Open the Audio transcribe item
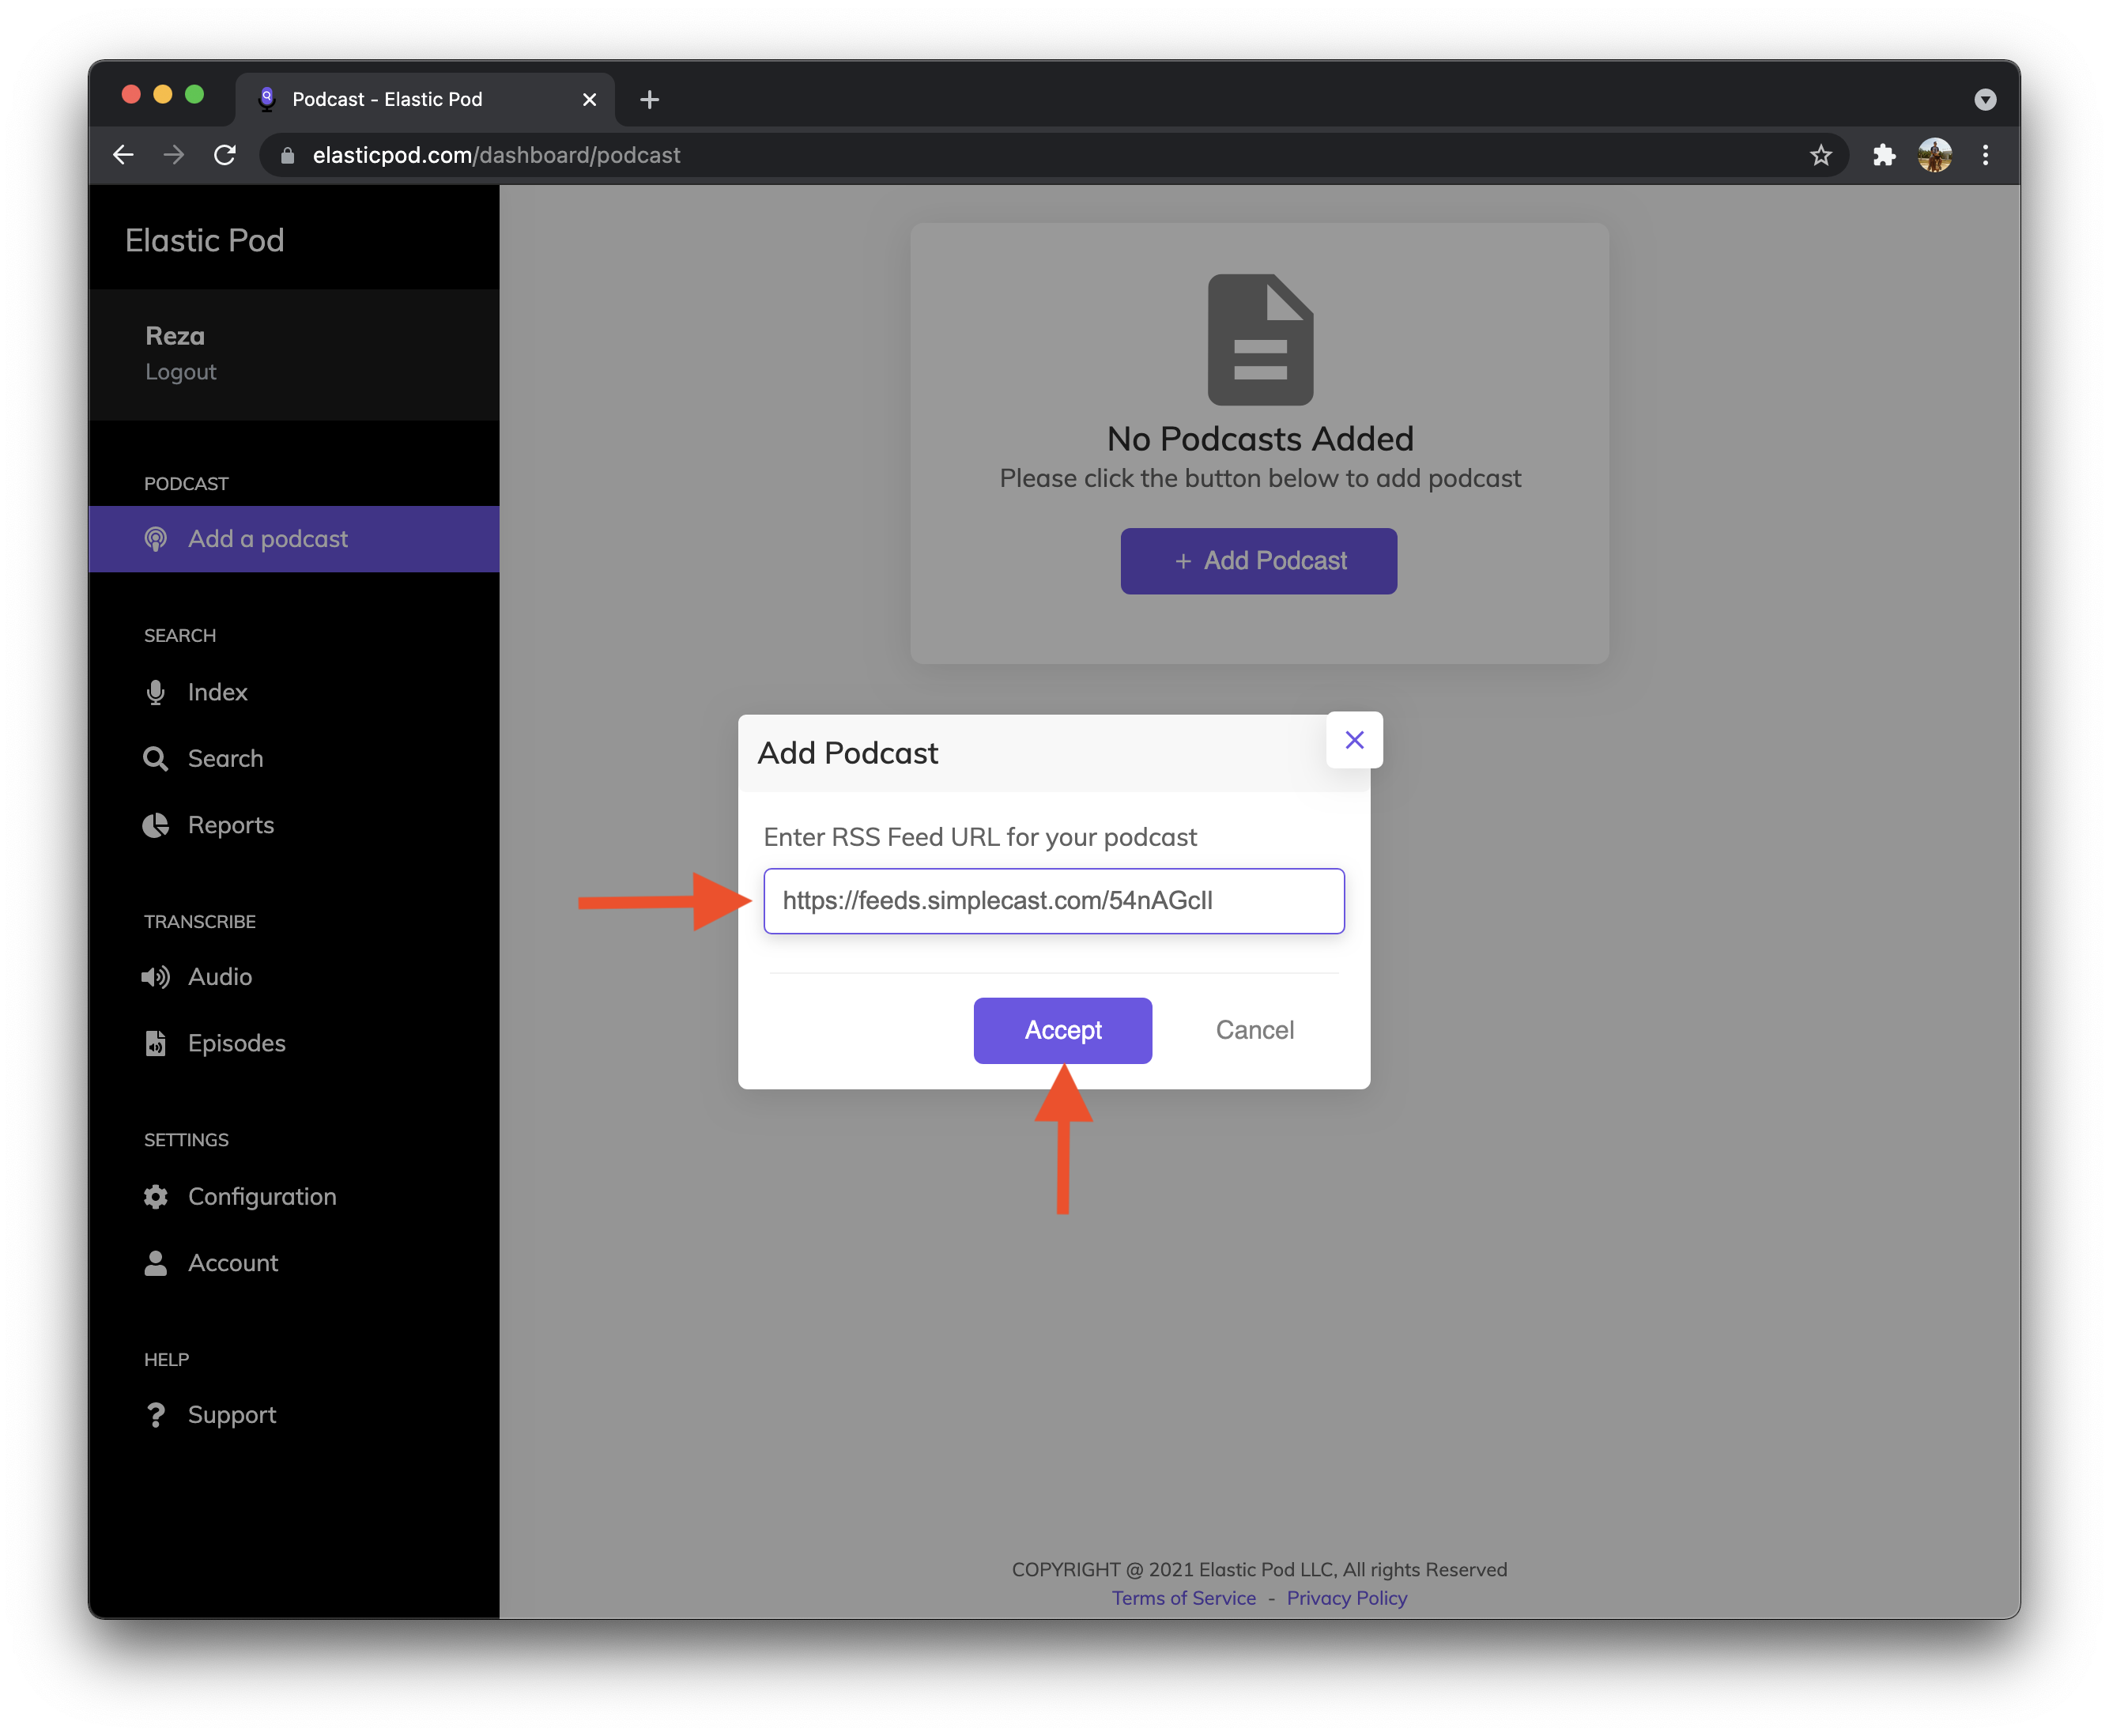2109x1736 pixels. 294,977
